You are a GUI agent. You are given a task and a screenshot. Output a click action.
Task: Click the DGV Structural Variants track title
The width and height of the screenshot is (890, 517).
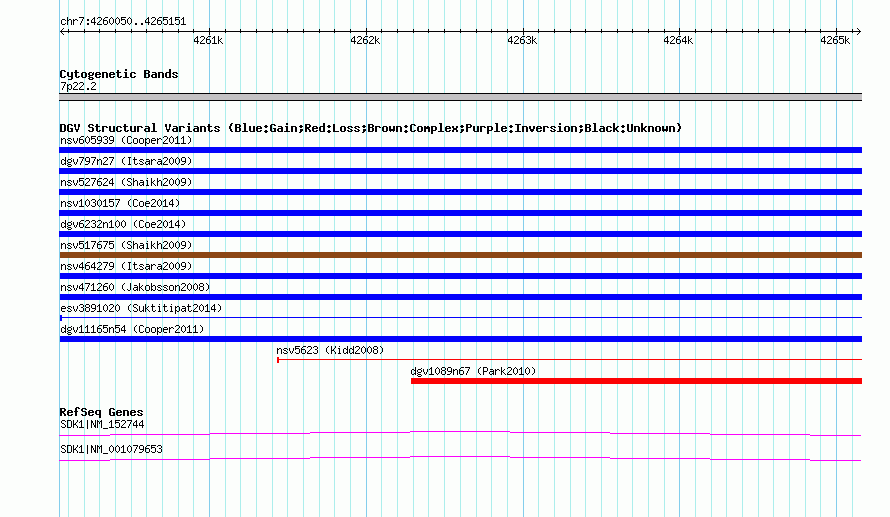(371, 128)
